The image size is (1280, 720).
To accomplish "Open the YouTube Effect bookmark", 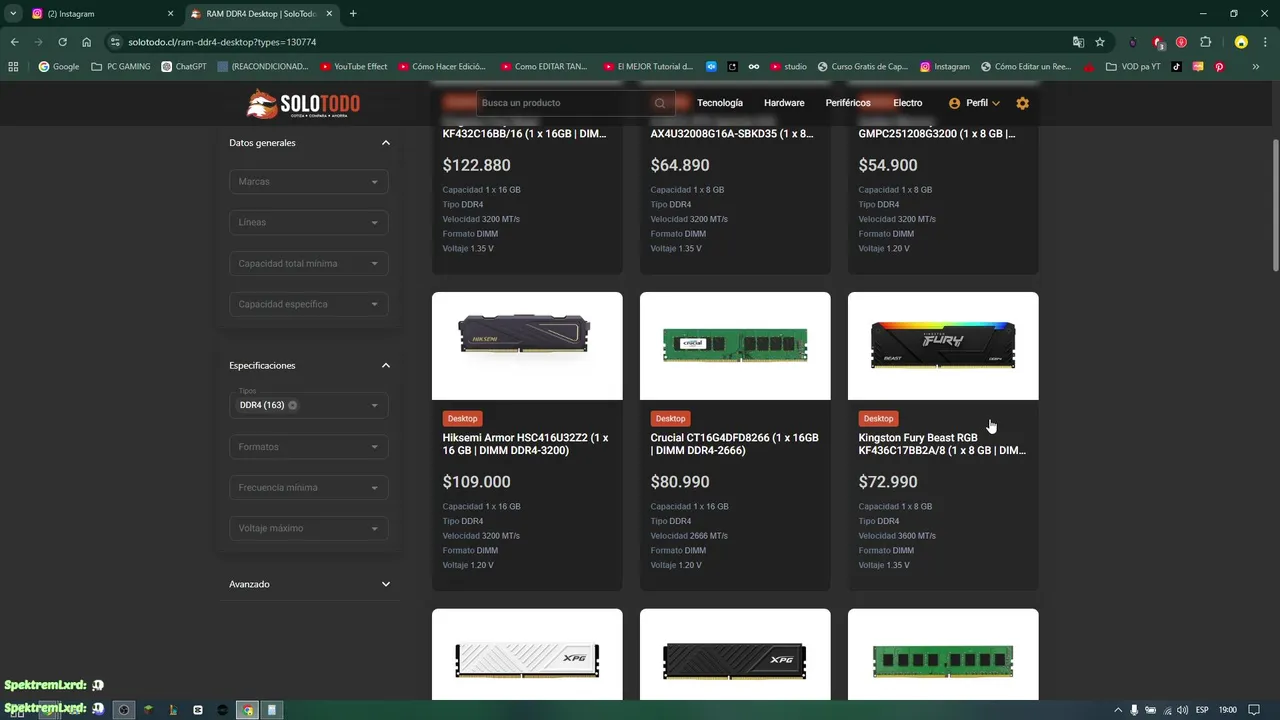I will point(354,67).
